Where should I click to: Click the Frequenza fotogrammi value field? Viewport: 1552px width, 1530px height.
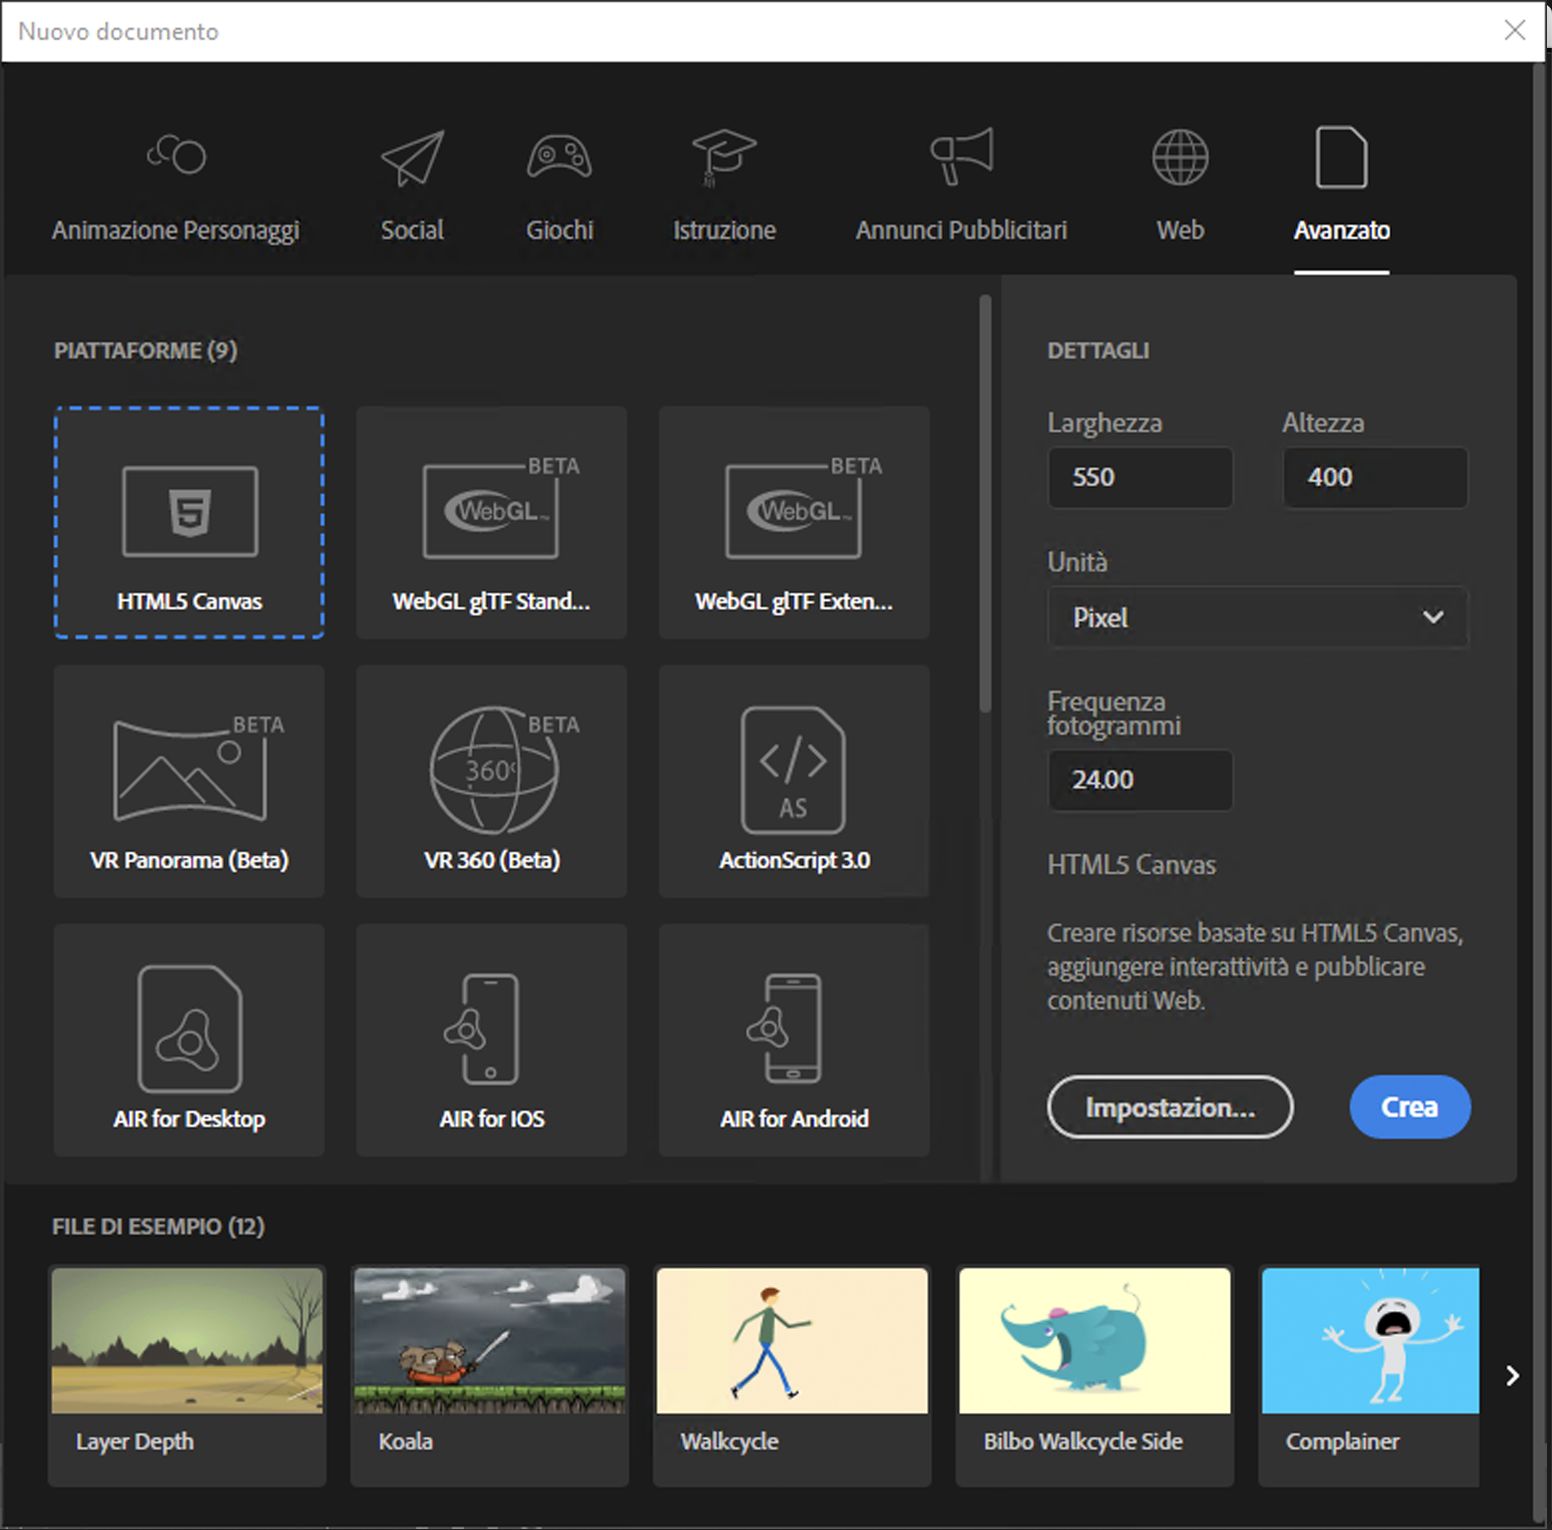1140,780
